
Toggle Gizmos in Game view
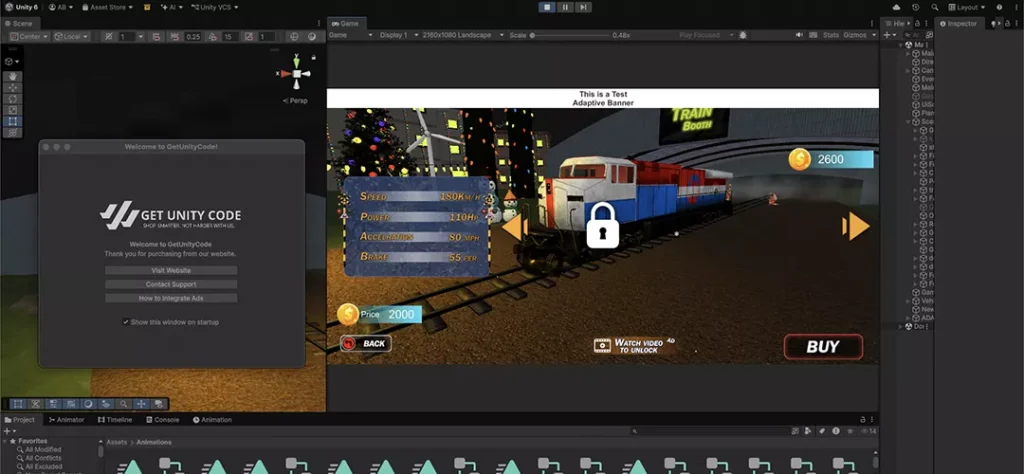click(854, 35)
